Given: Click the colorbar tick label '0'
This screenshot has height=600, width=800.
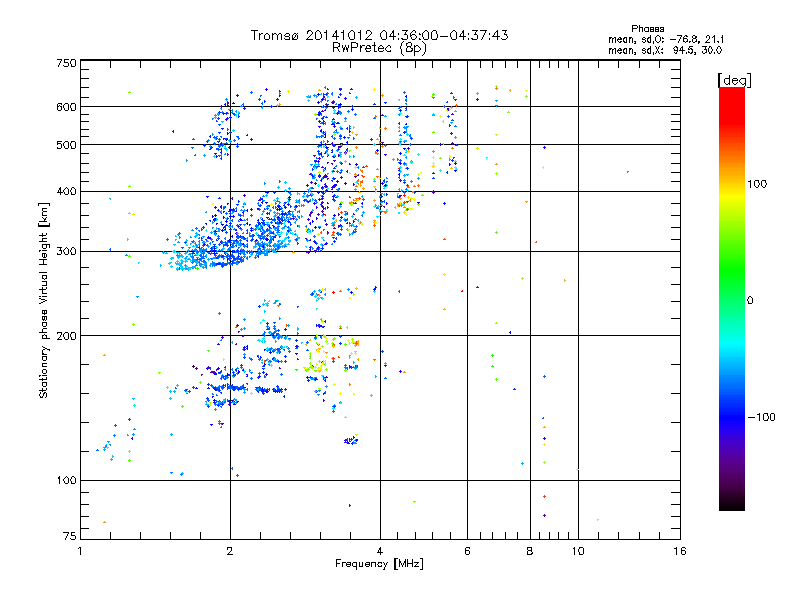Looking at the screenshot, I should pos(750,301).
